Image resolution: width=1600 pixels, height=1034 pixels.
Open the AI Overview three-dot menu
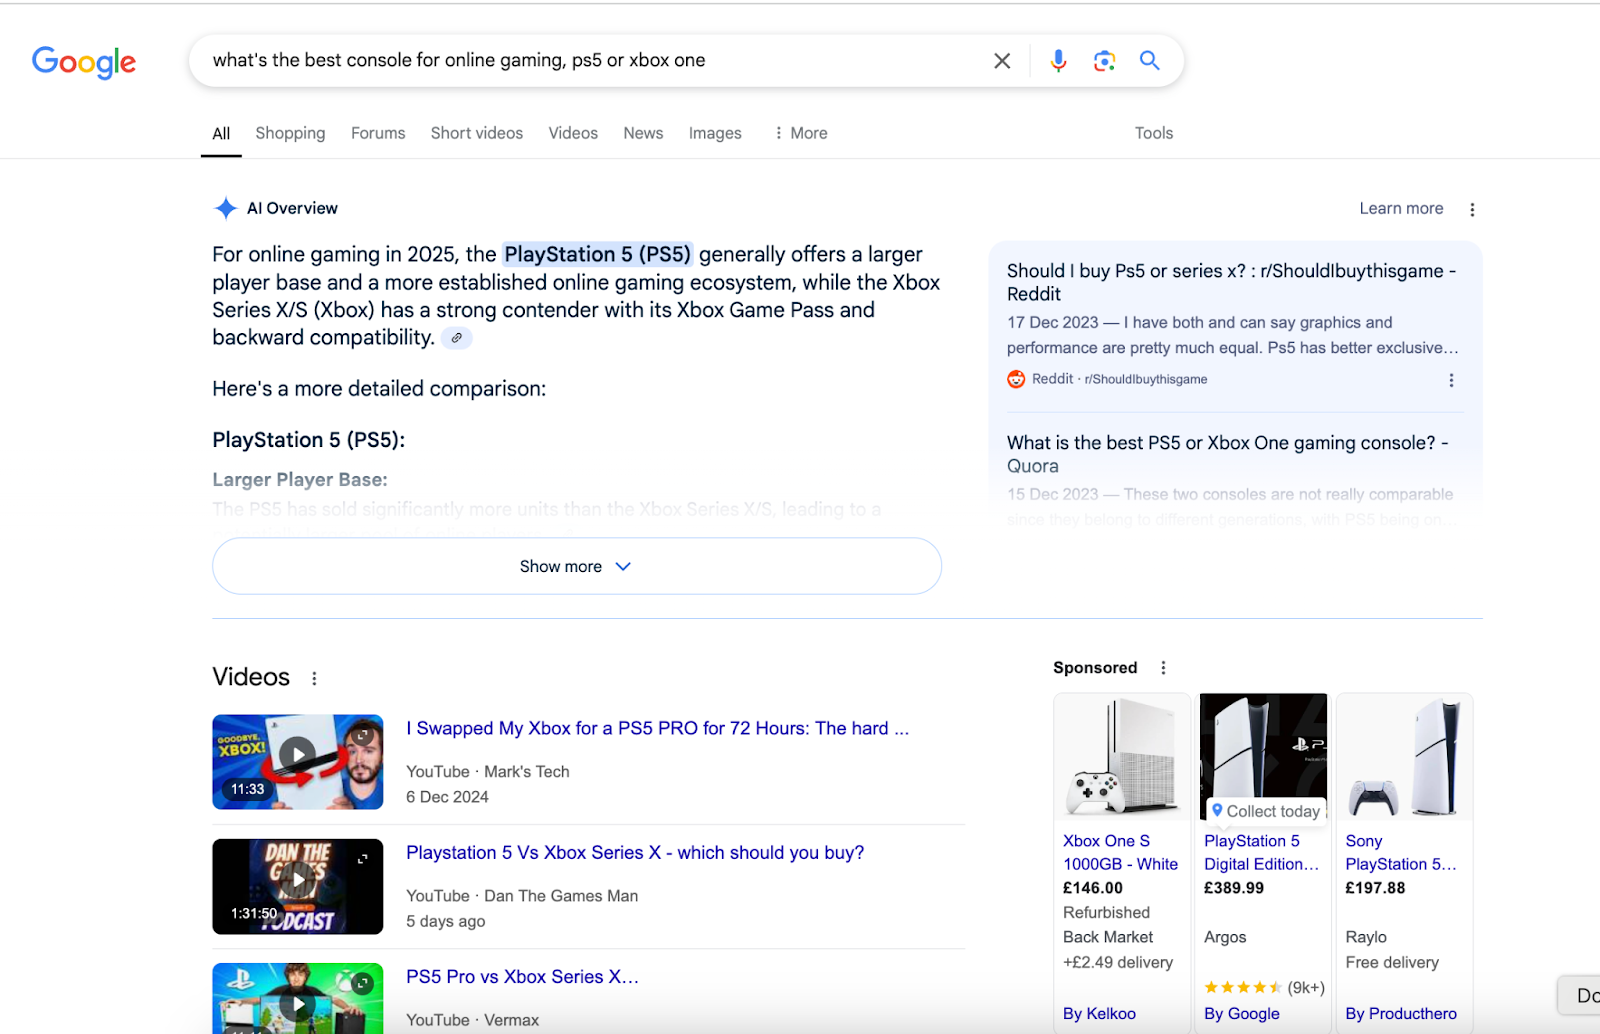click(1472, 209)
